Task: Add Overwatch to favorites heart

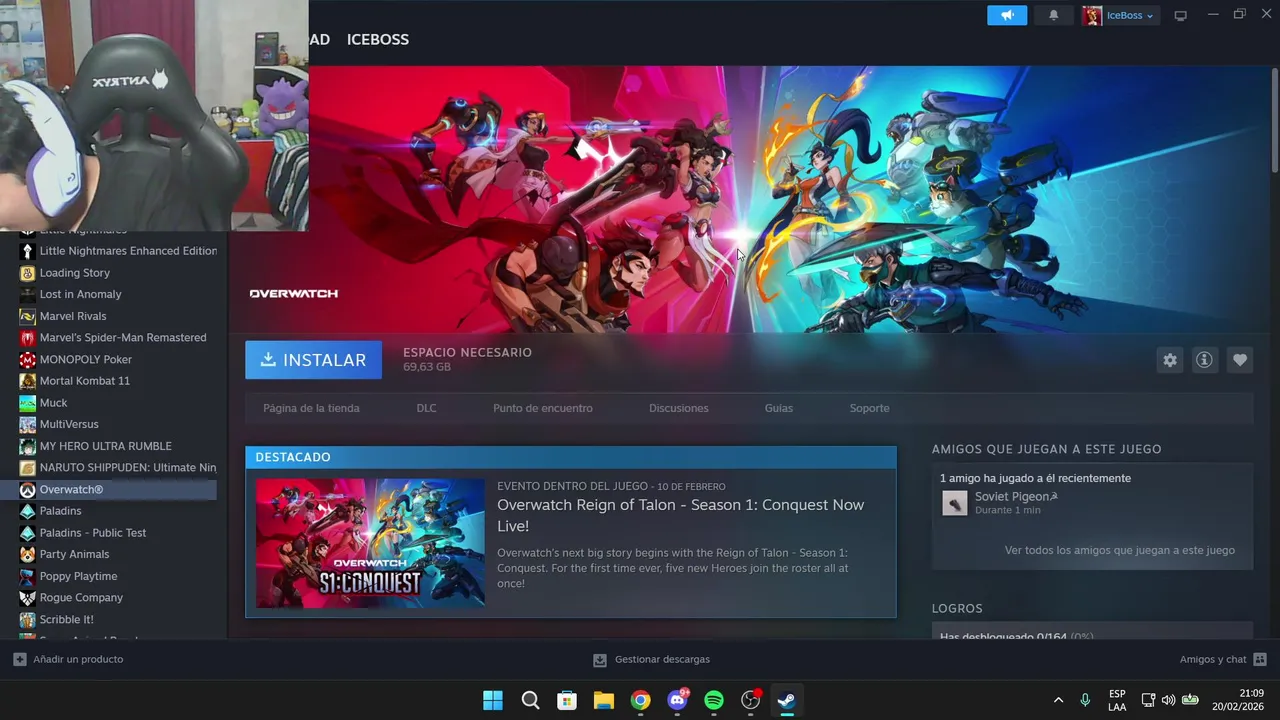Action: click(1240, 360)
